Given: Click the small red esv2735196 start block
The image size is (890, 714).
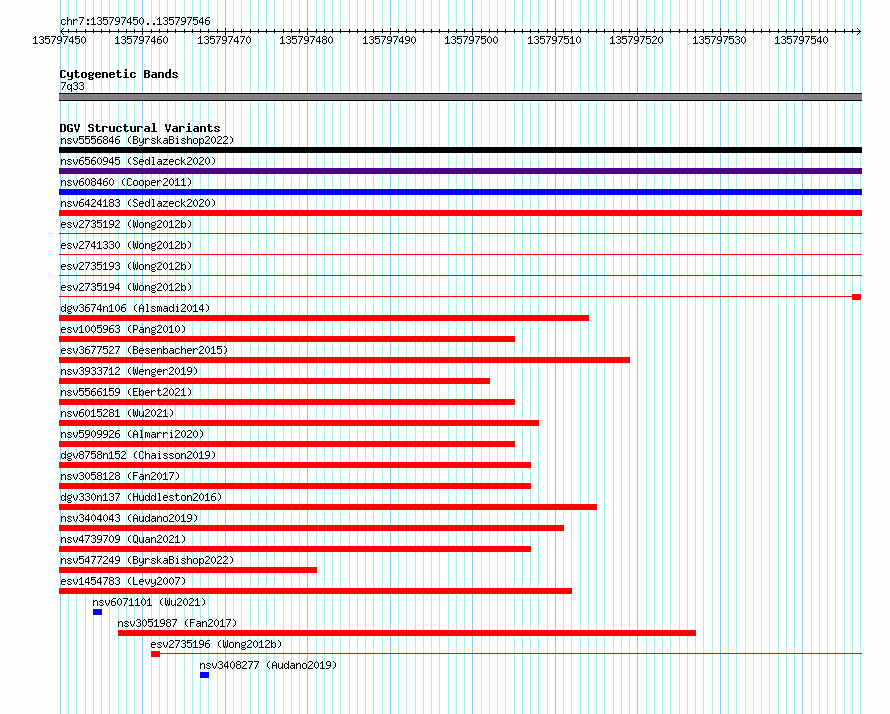Looking at the screenshot, I should tap(156, 654).
